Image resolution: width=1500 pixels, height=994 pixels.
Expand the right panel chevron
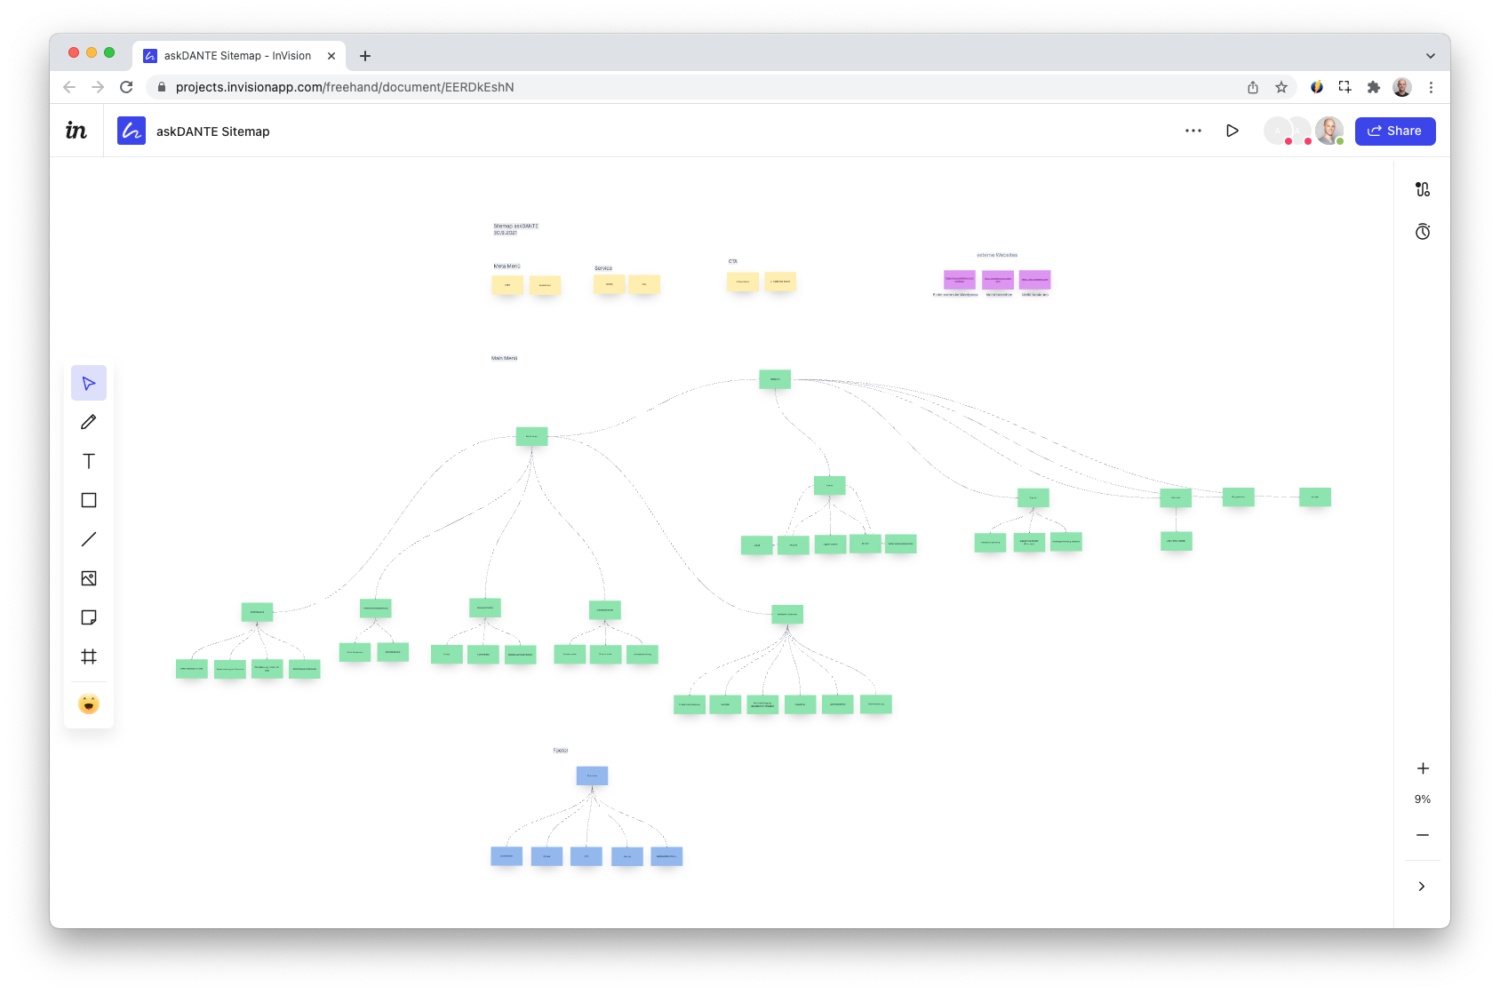(1421, 886)
